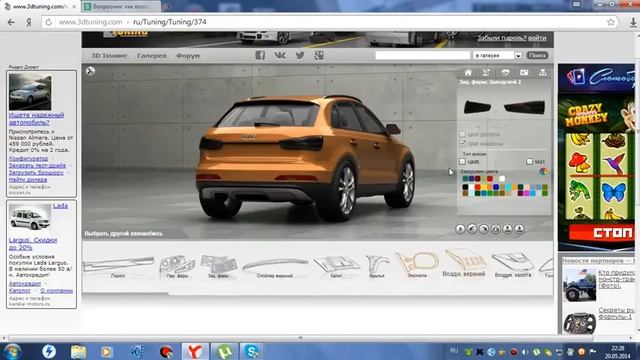Click the monster truck news thumbnail

[579, 284]
